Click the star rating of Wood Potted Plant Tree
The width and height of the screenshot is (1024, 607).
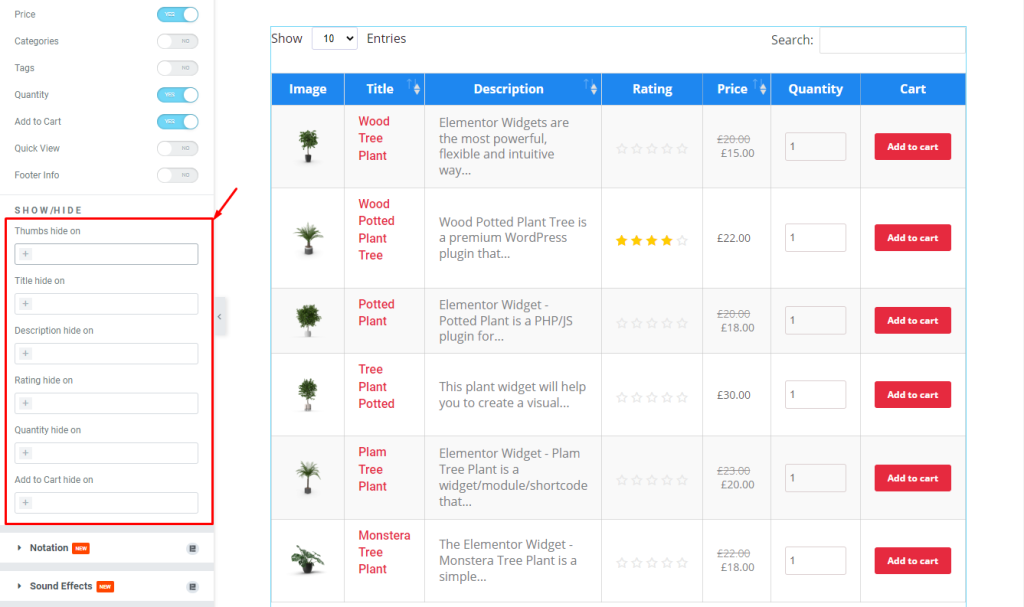[x=652, y=240]
